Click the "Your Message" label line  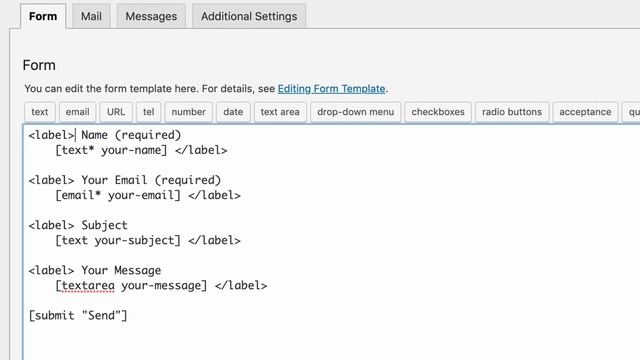(95, 270)
